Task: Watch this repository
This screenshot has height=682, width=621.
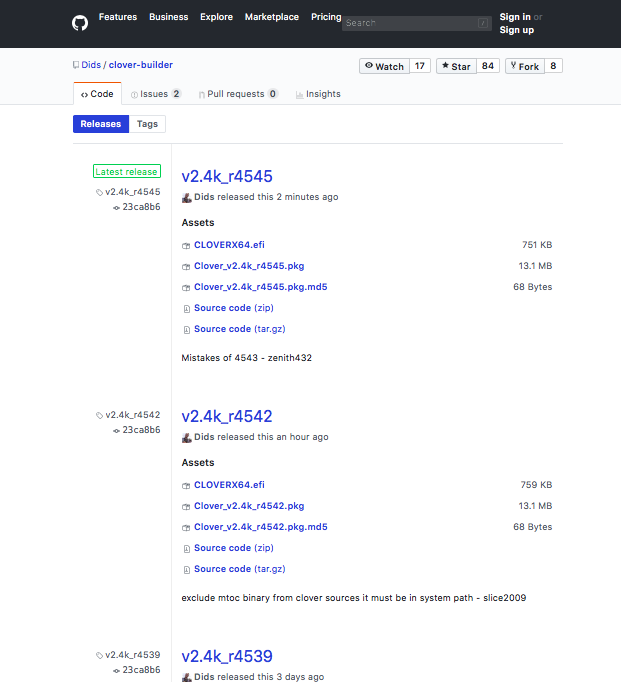Action: pos(384,66)
